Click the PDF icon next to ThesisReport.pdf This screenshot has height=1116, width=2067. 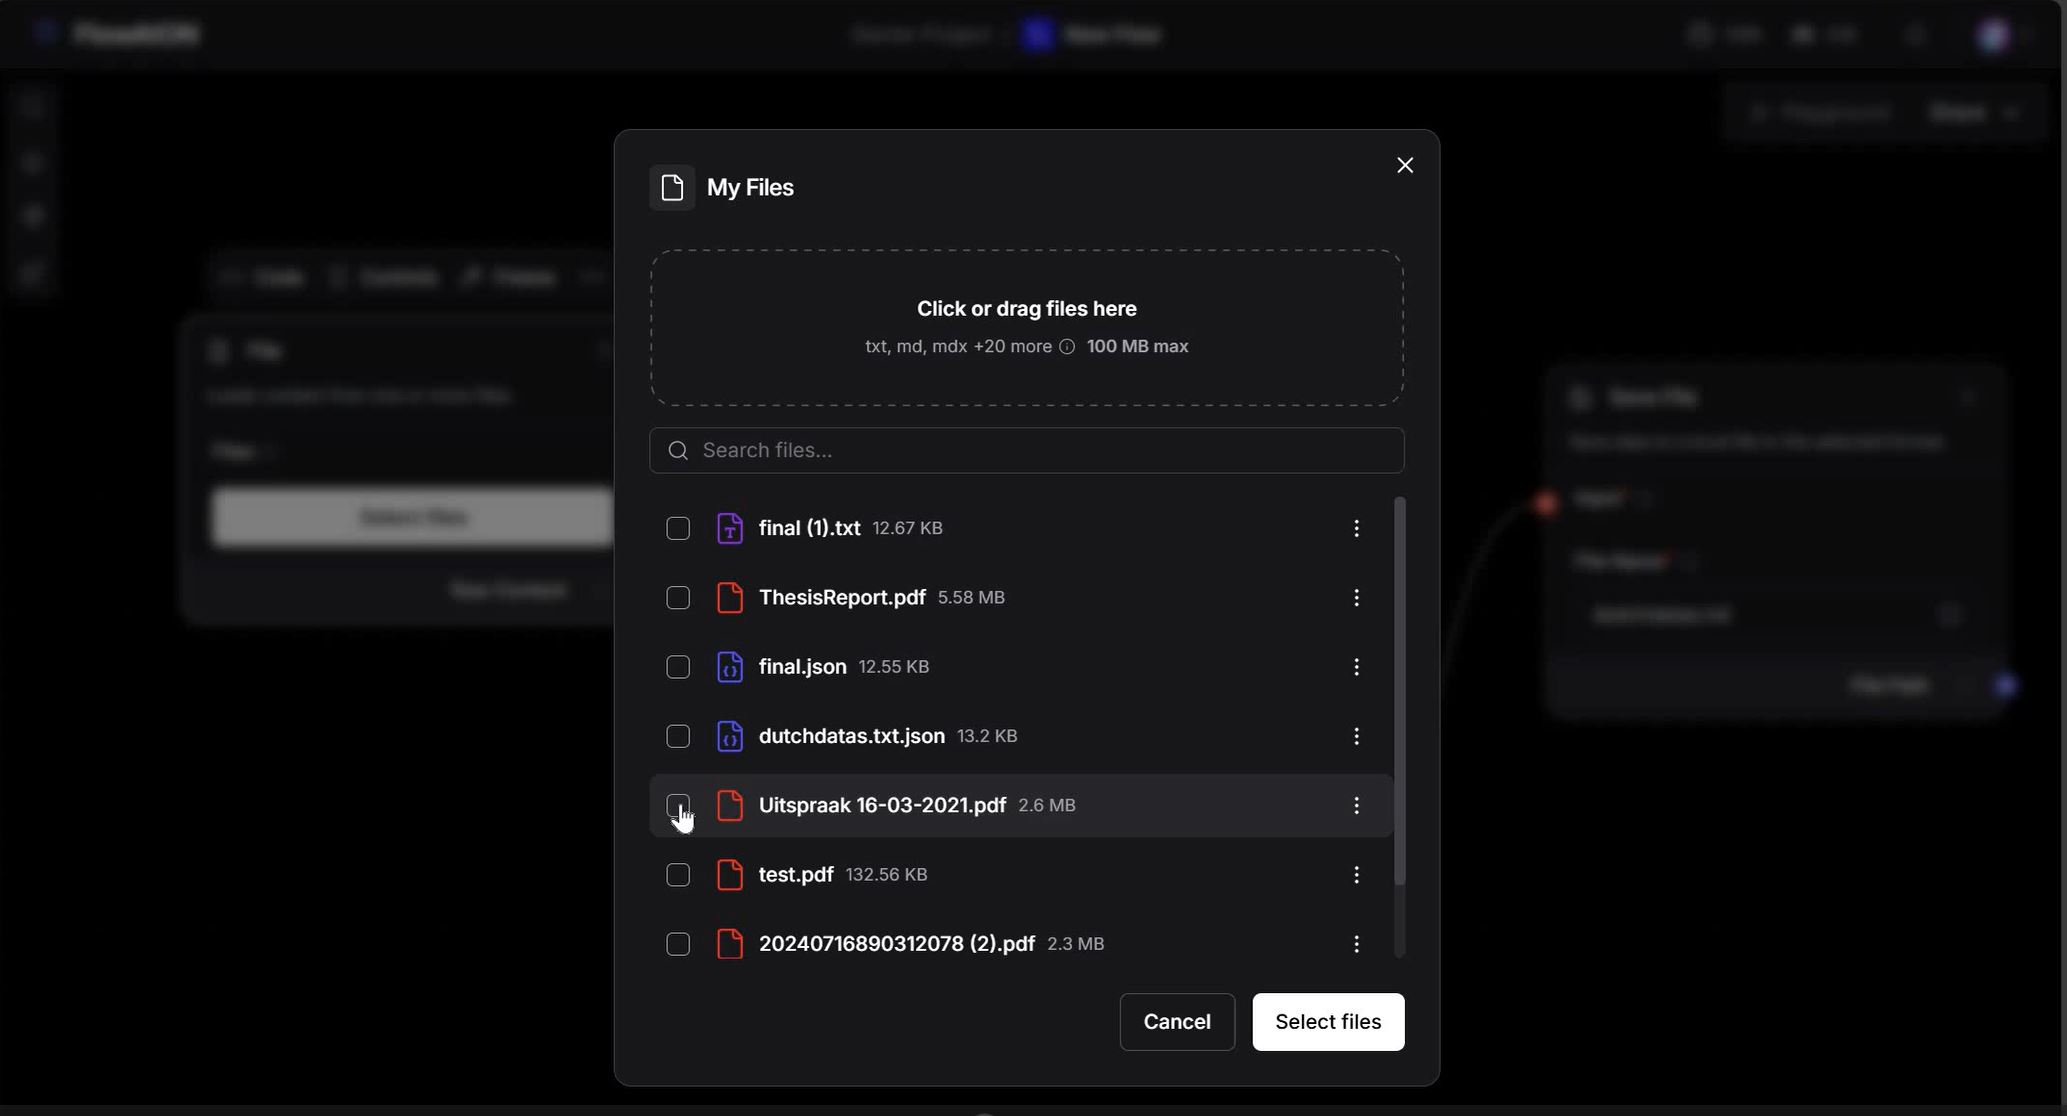point(730,597)
